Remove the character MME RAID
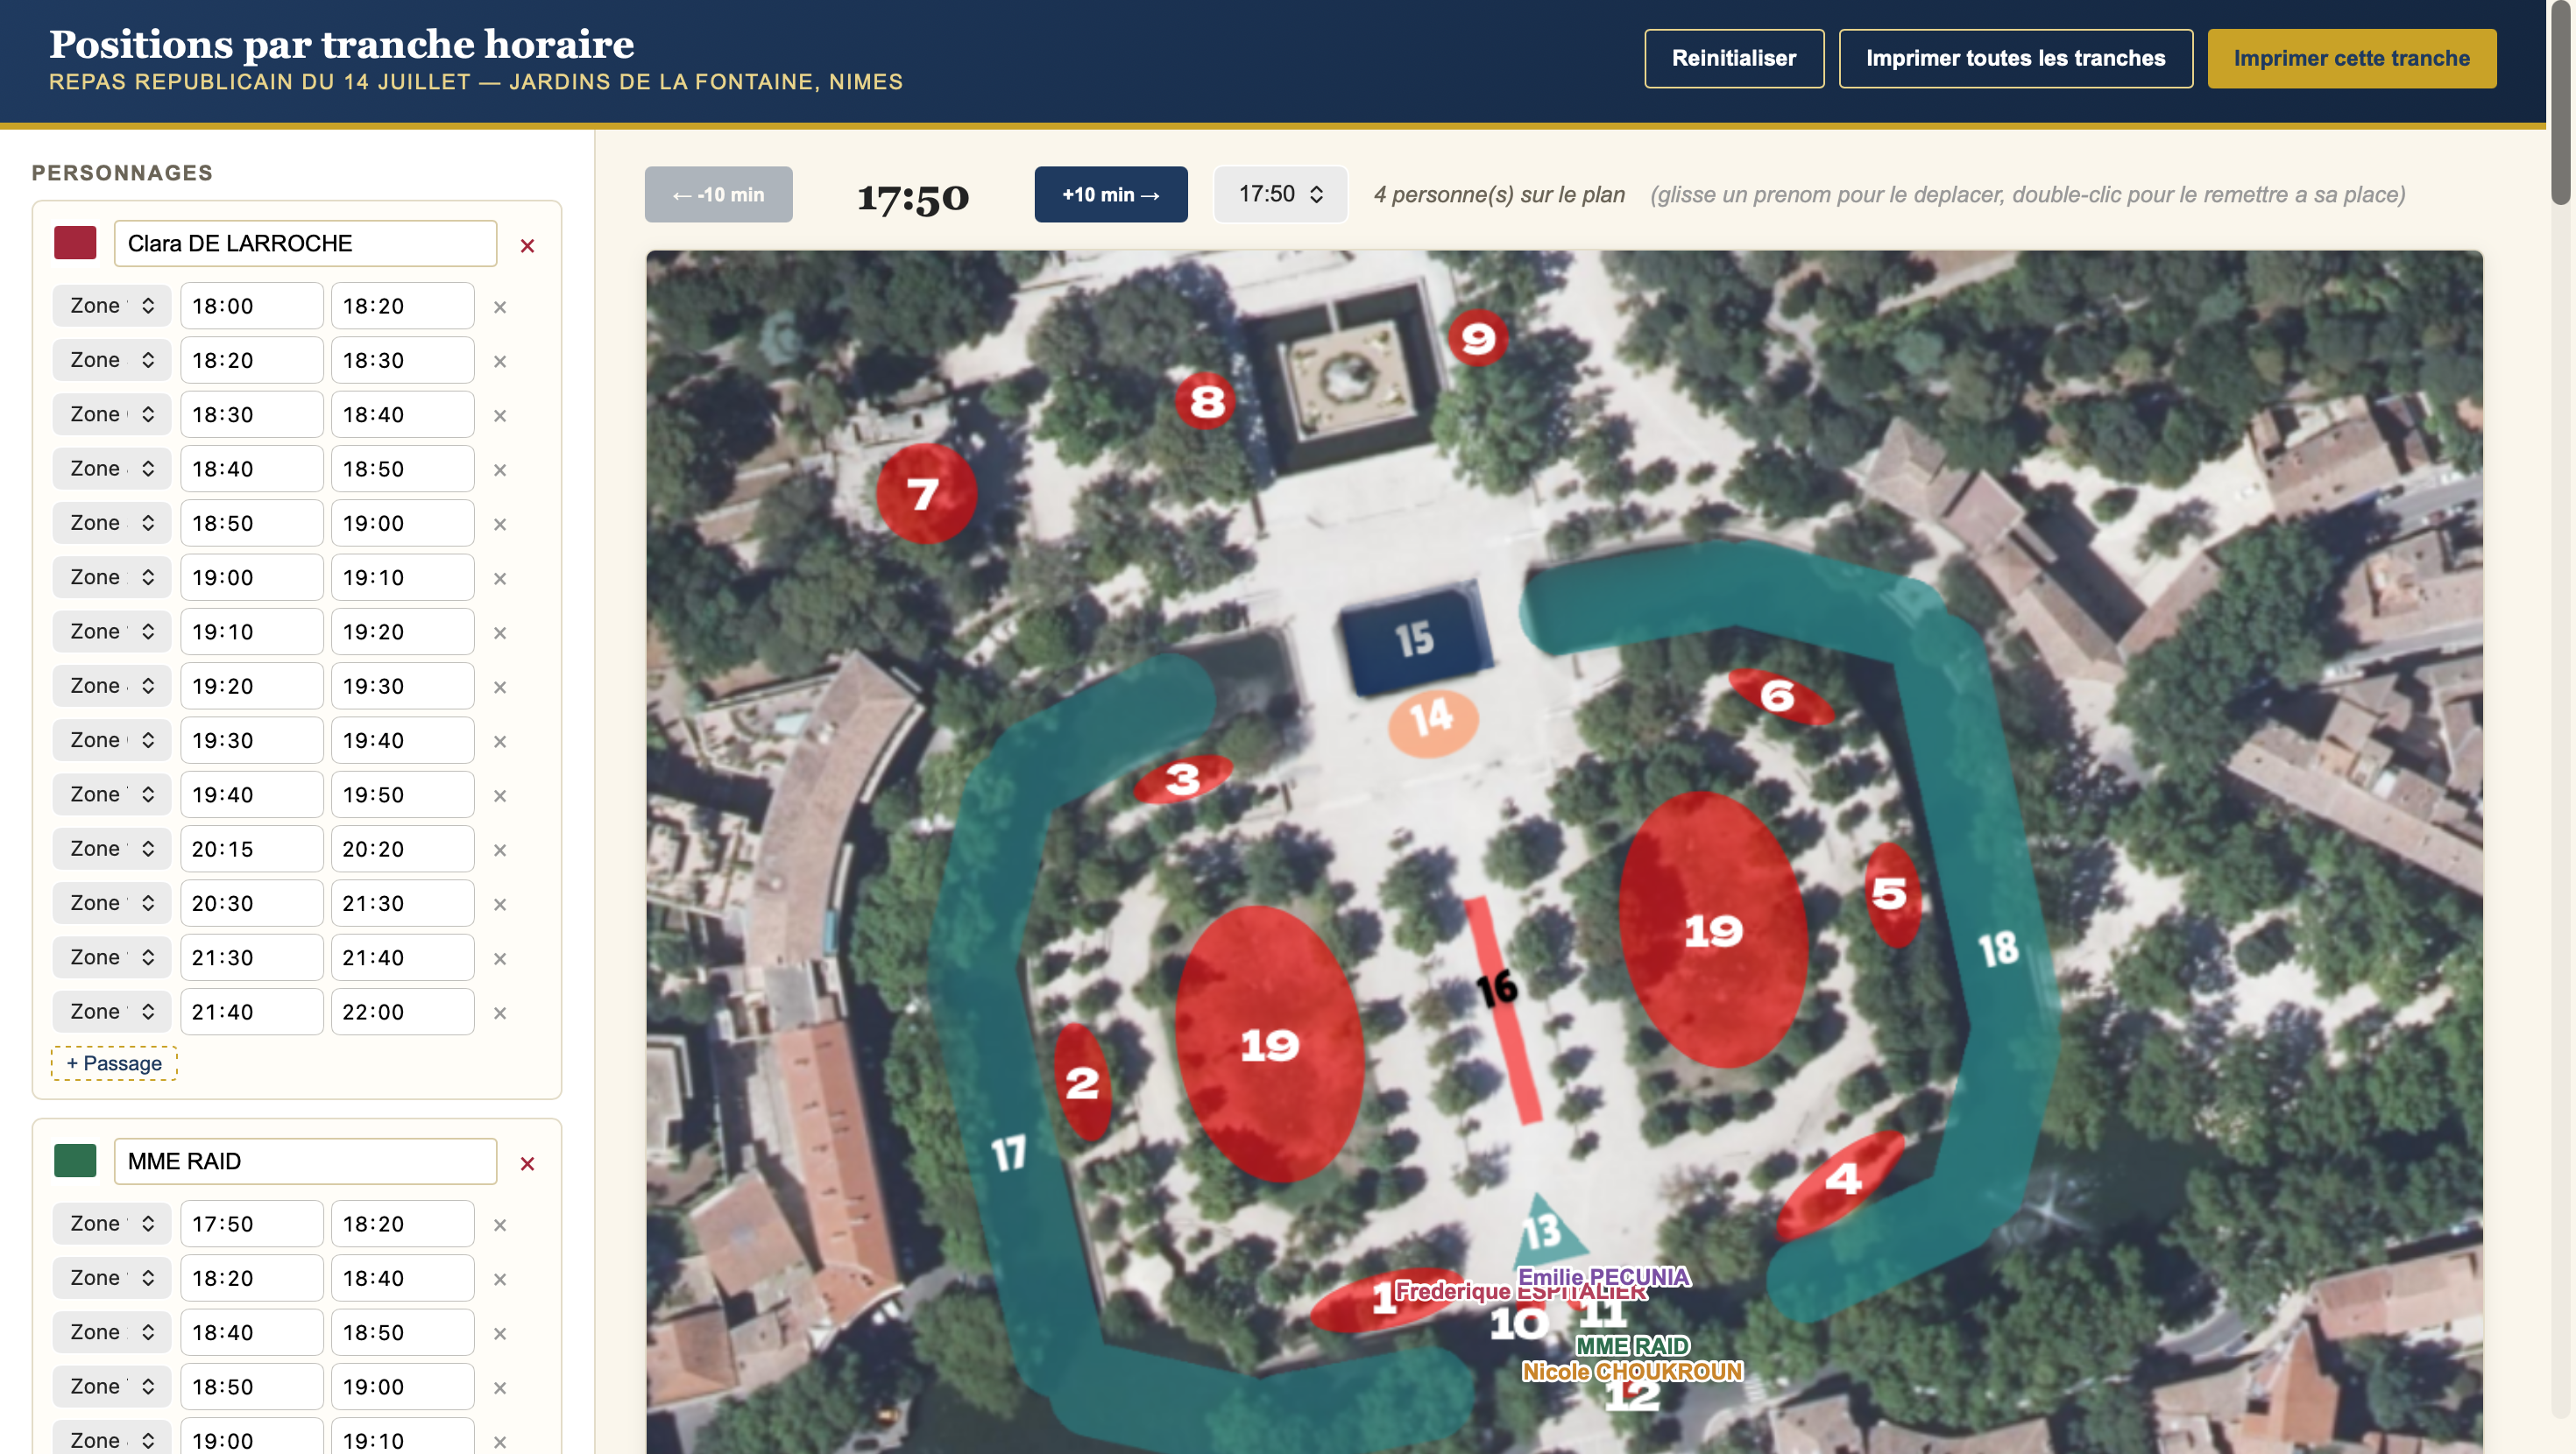2576x1454 pixels. [527, 1163]
